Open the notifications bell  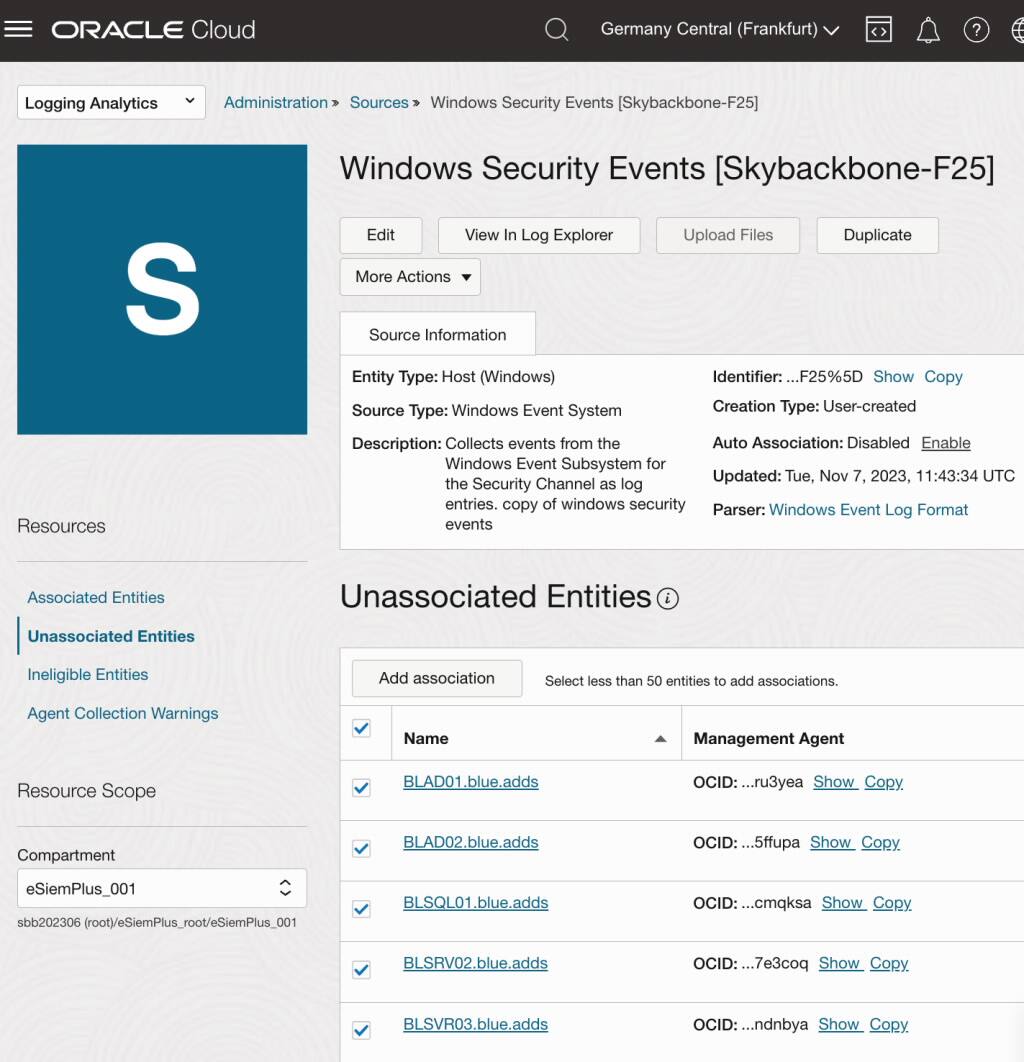tap(927, 29)
